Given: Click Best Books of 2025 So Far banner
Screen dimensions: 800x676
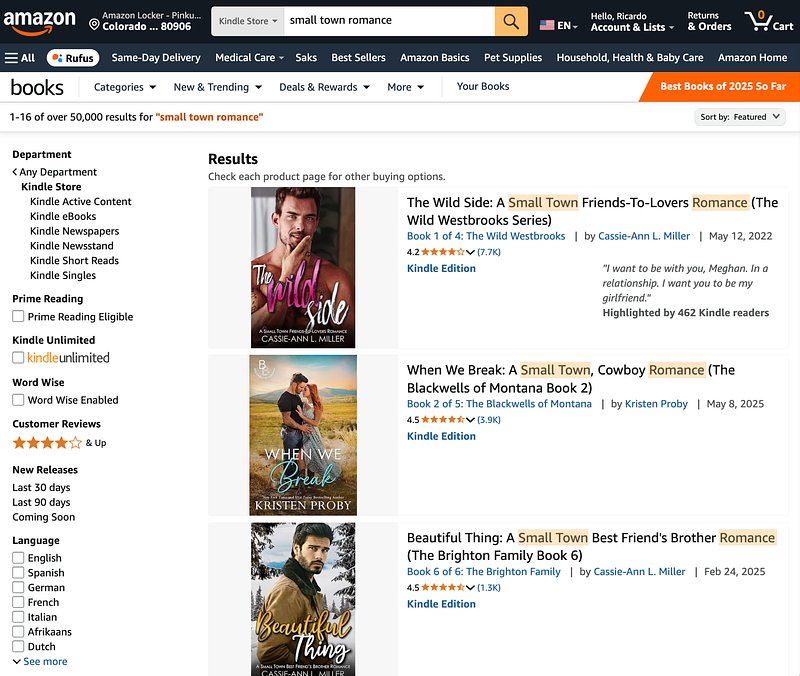Looking at the screenshot, I should tap(722, 87).
